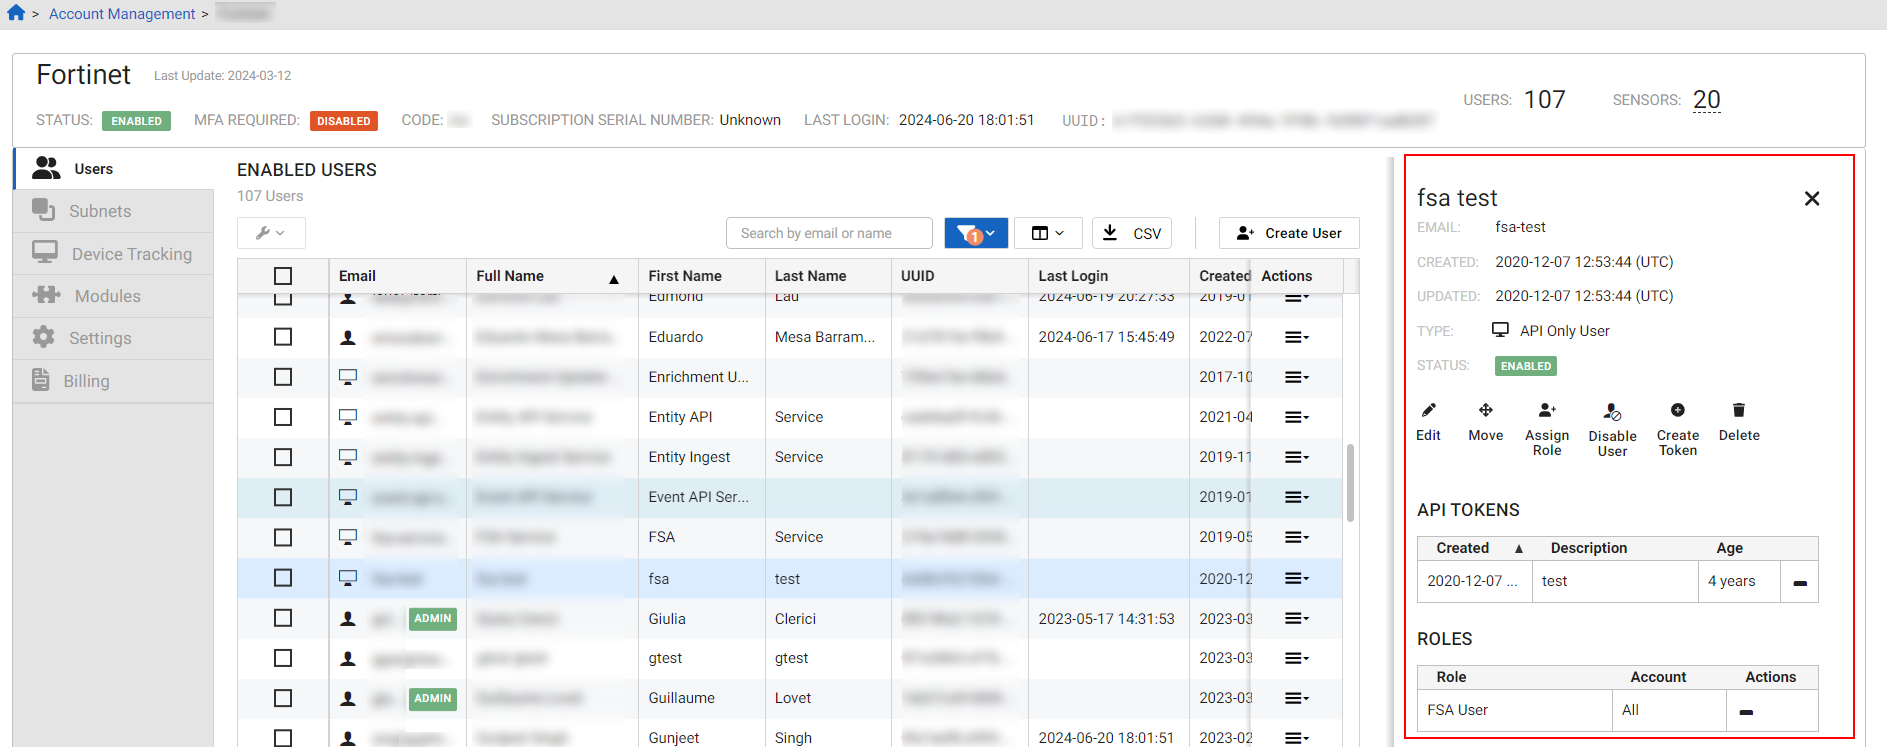Expand the column chooser dropdown
This screenshot has height=747, width=1887.
(x=1047, y=233)
